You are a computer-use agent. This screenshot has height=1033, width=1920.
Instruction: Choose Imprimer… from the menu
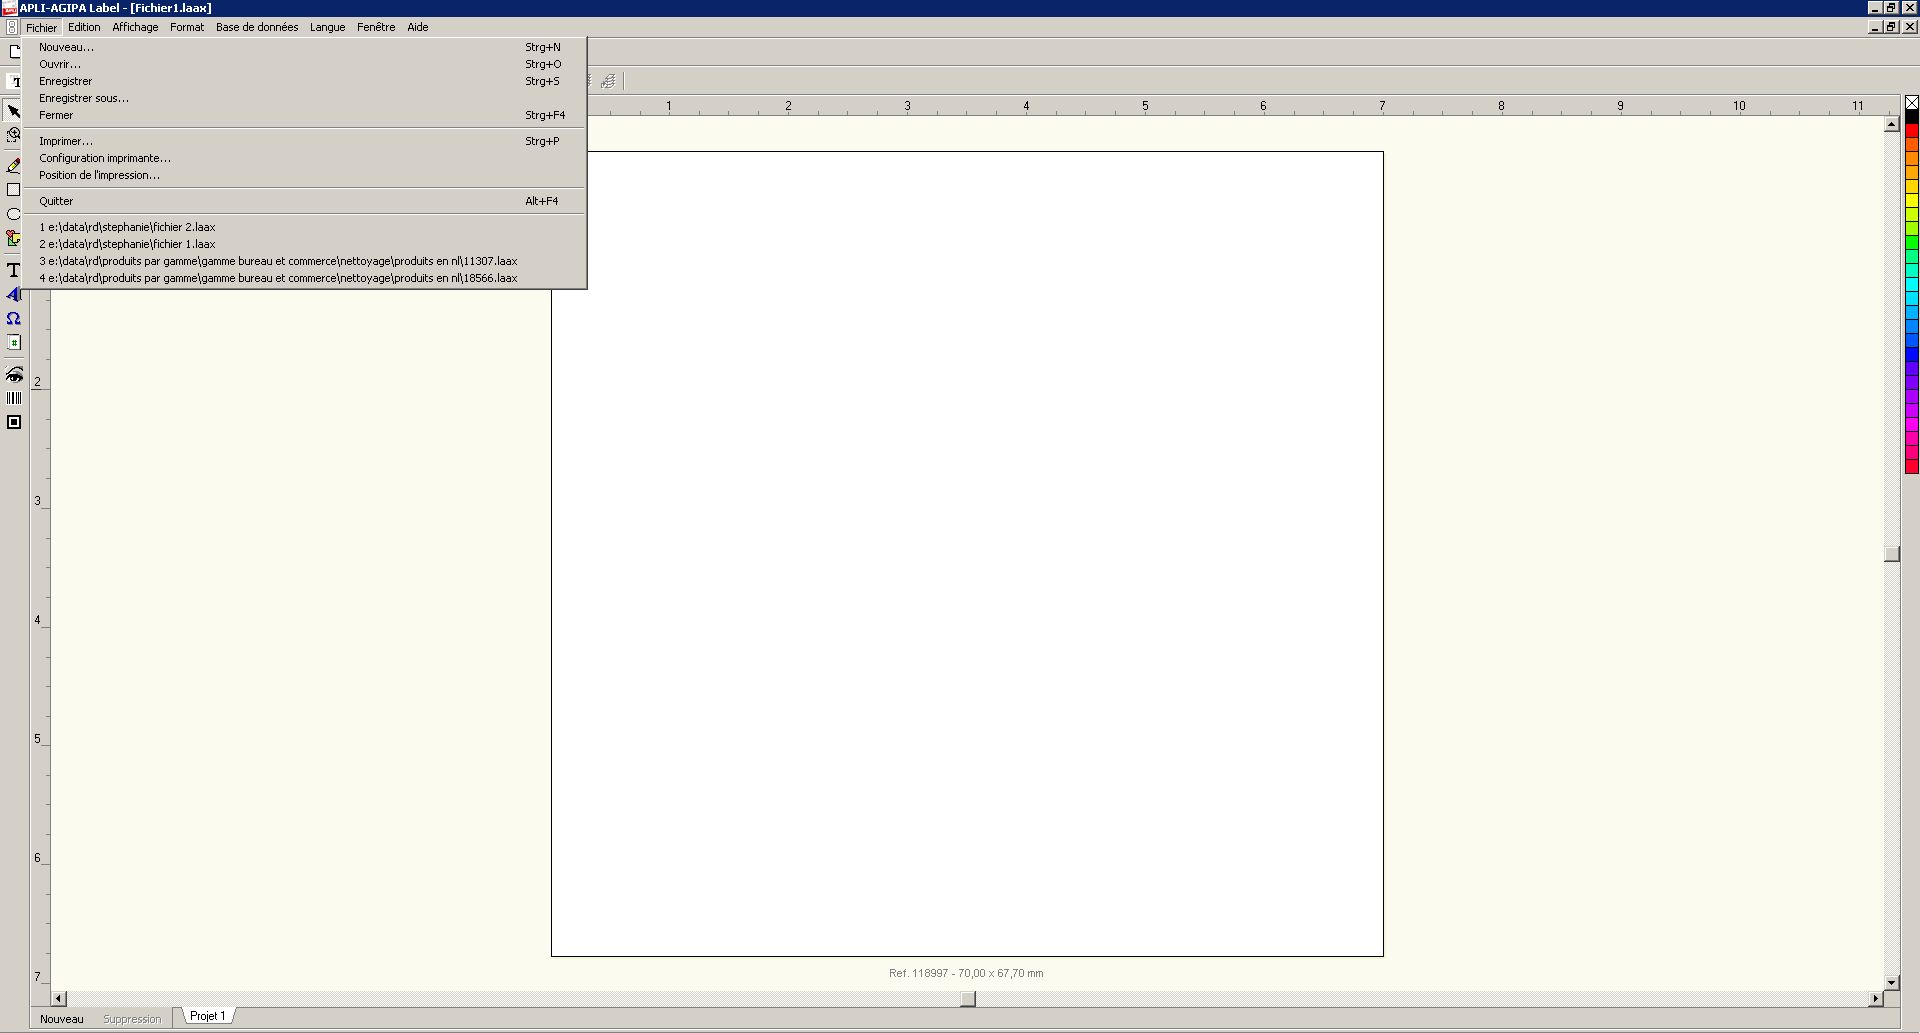point(66,141)
